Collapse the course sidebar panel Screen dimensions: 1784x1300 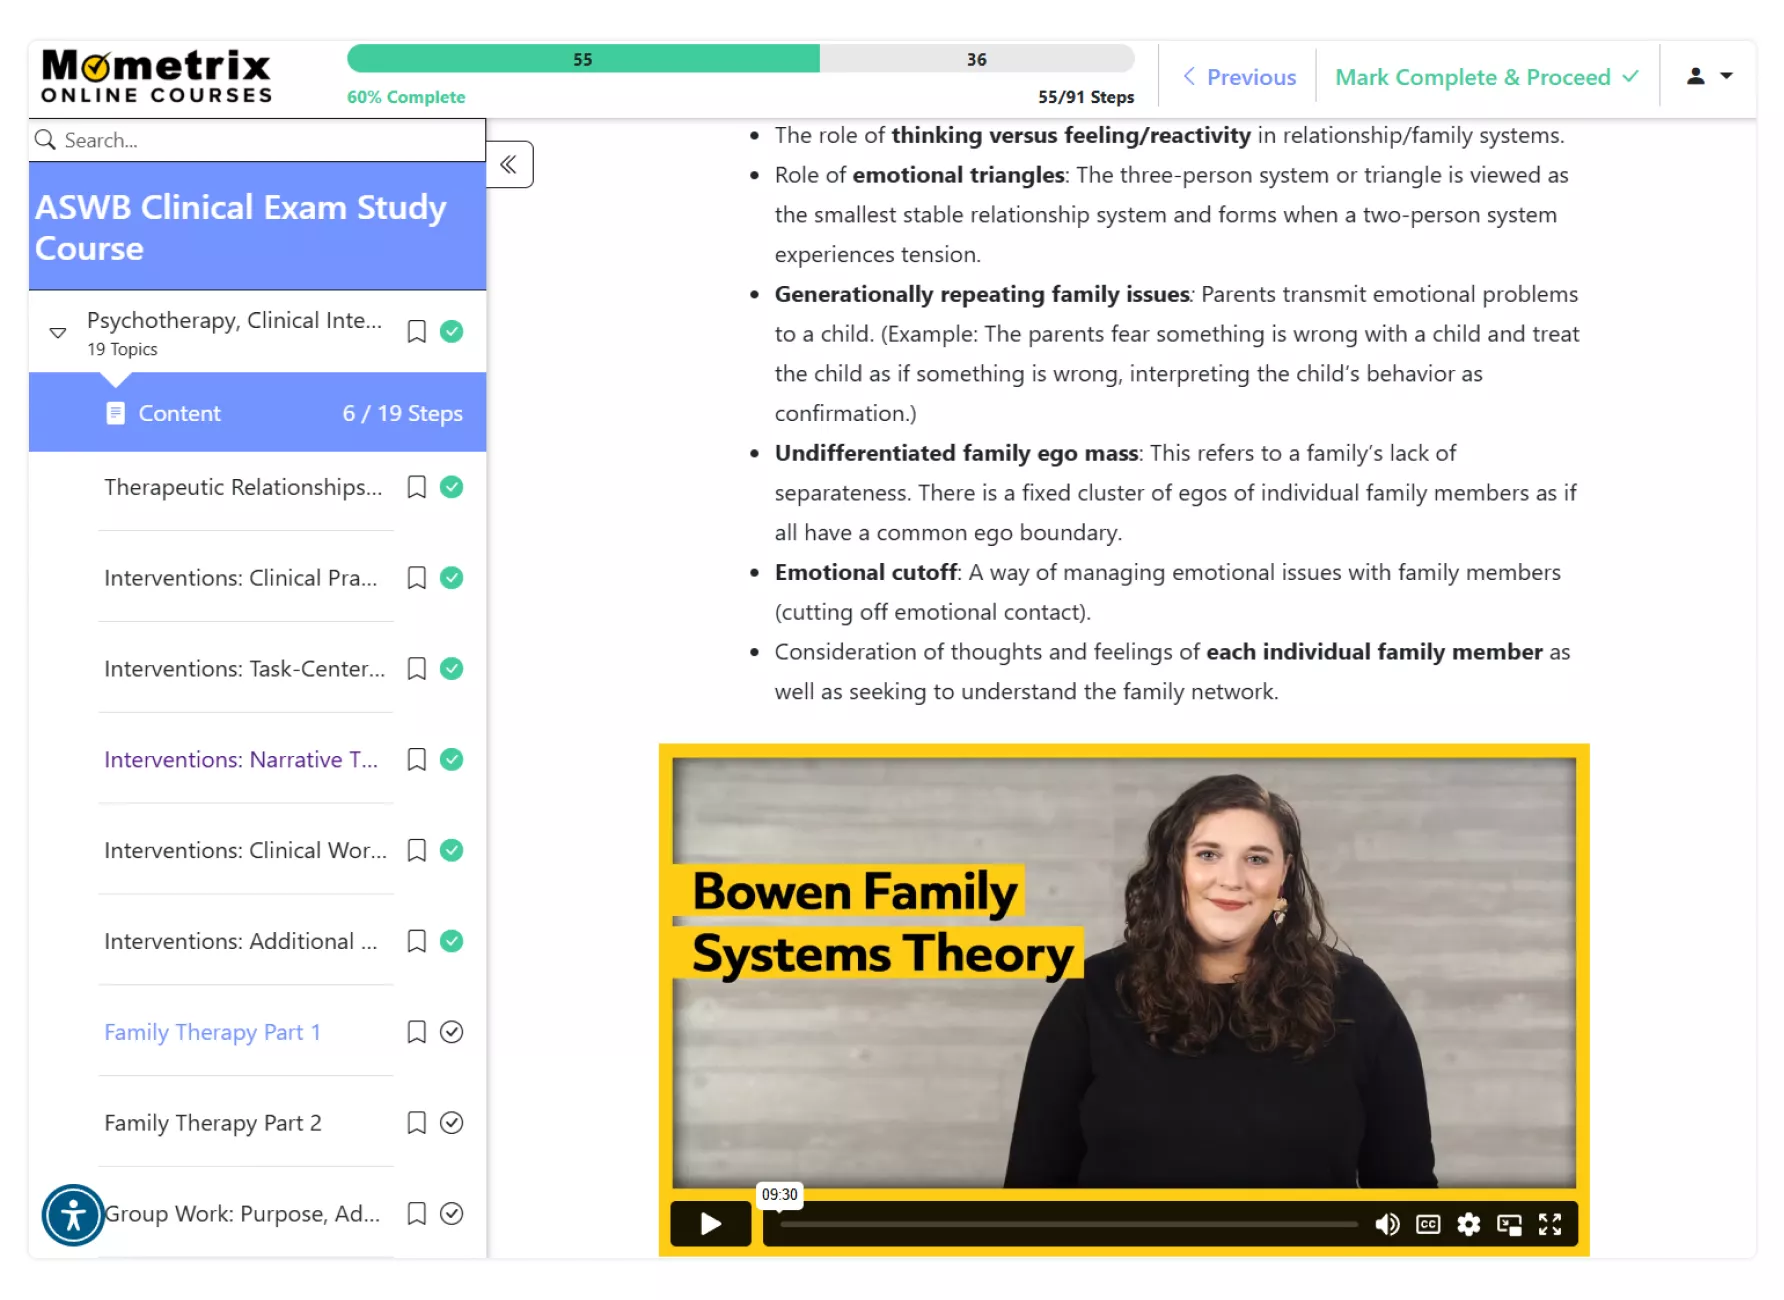click(x=509, y=165)
